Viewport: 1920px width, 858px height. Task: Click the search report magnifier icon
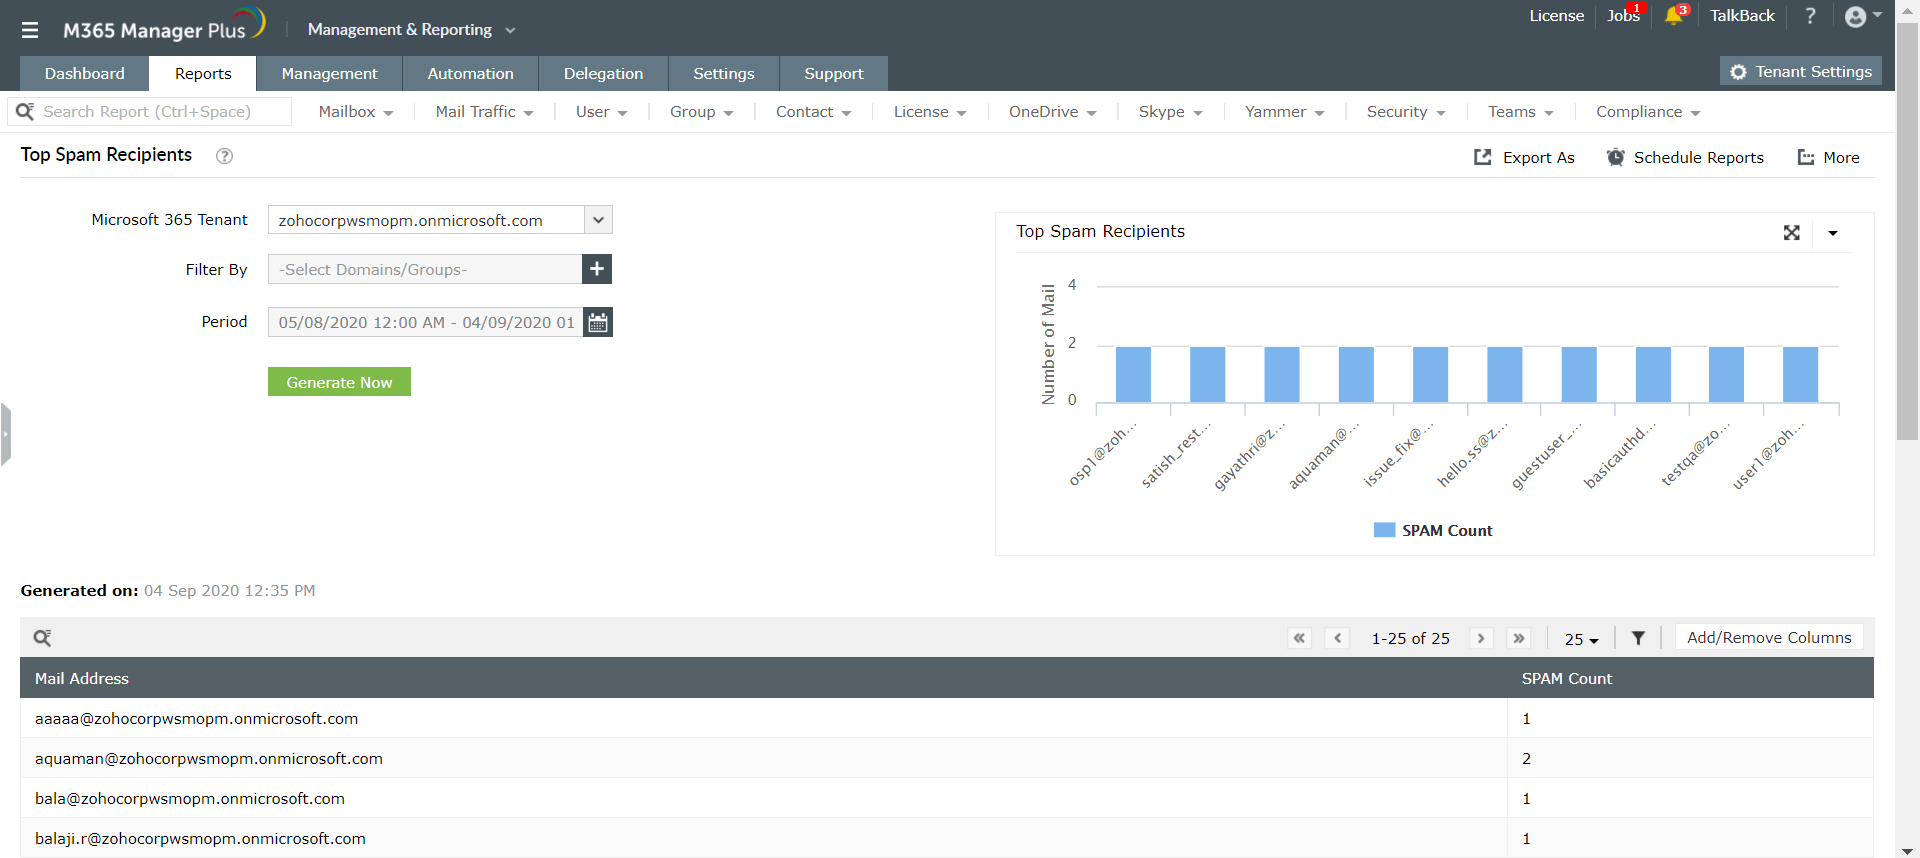25,111
